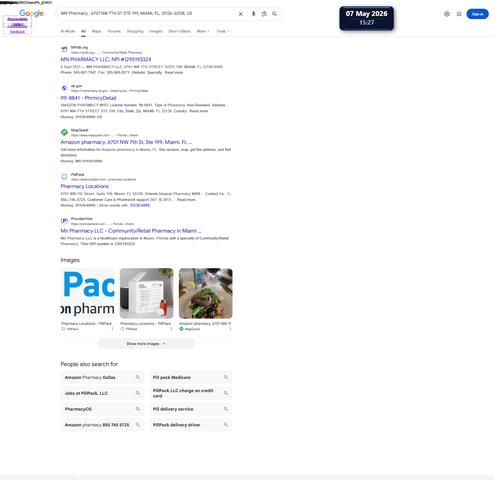Switch to the Forums tab

pos(114,31)
